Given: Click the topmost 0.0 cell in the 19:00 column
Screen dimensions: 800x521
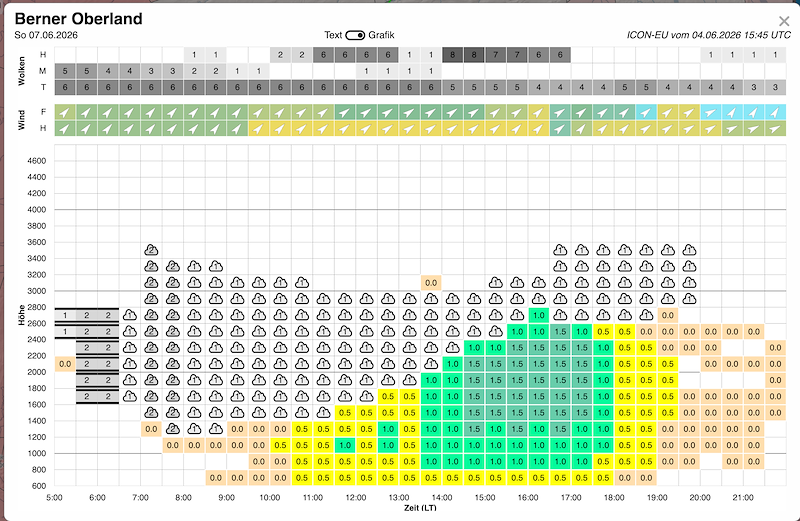Looking at the screenshot, I should (x=668, y=315).
